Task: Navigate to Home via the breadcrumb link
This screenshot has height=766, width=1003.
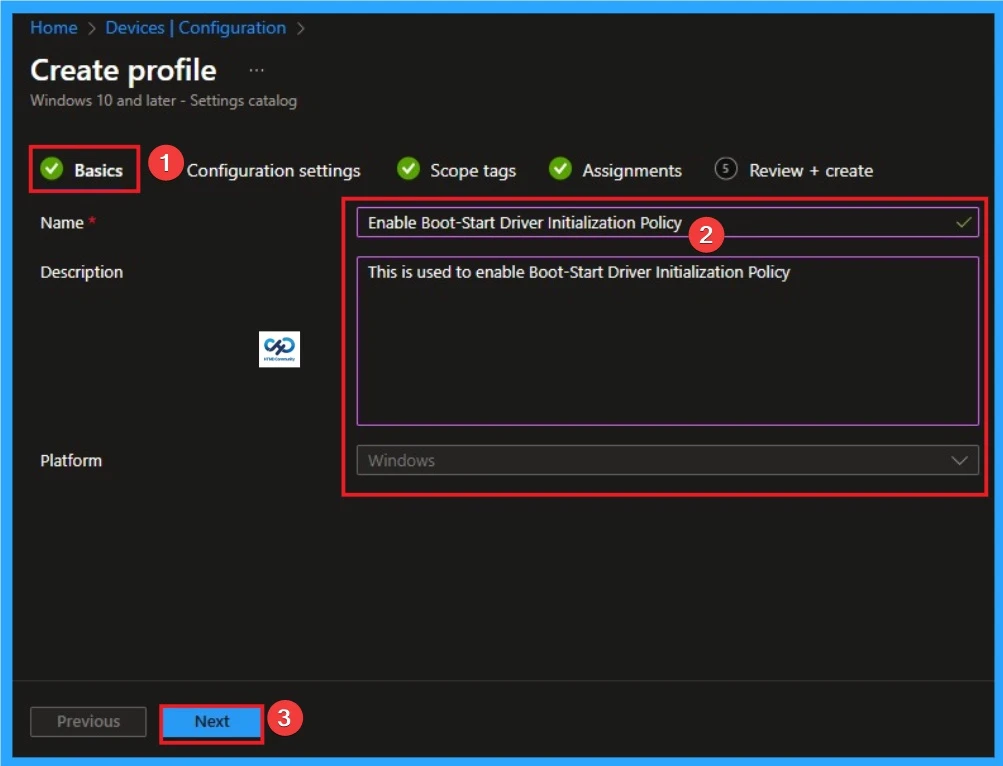Action: coord(53,28)
